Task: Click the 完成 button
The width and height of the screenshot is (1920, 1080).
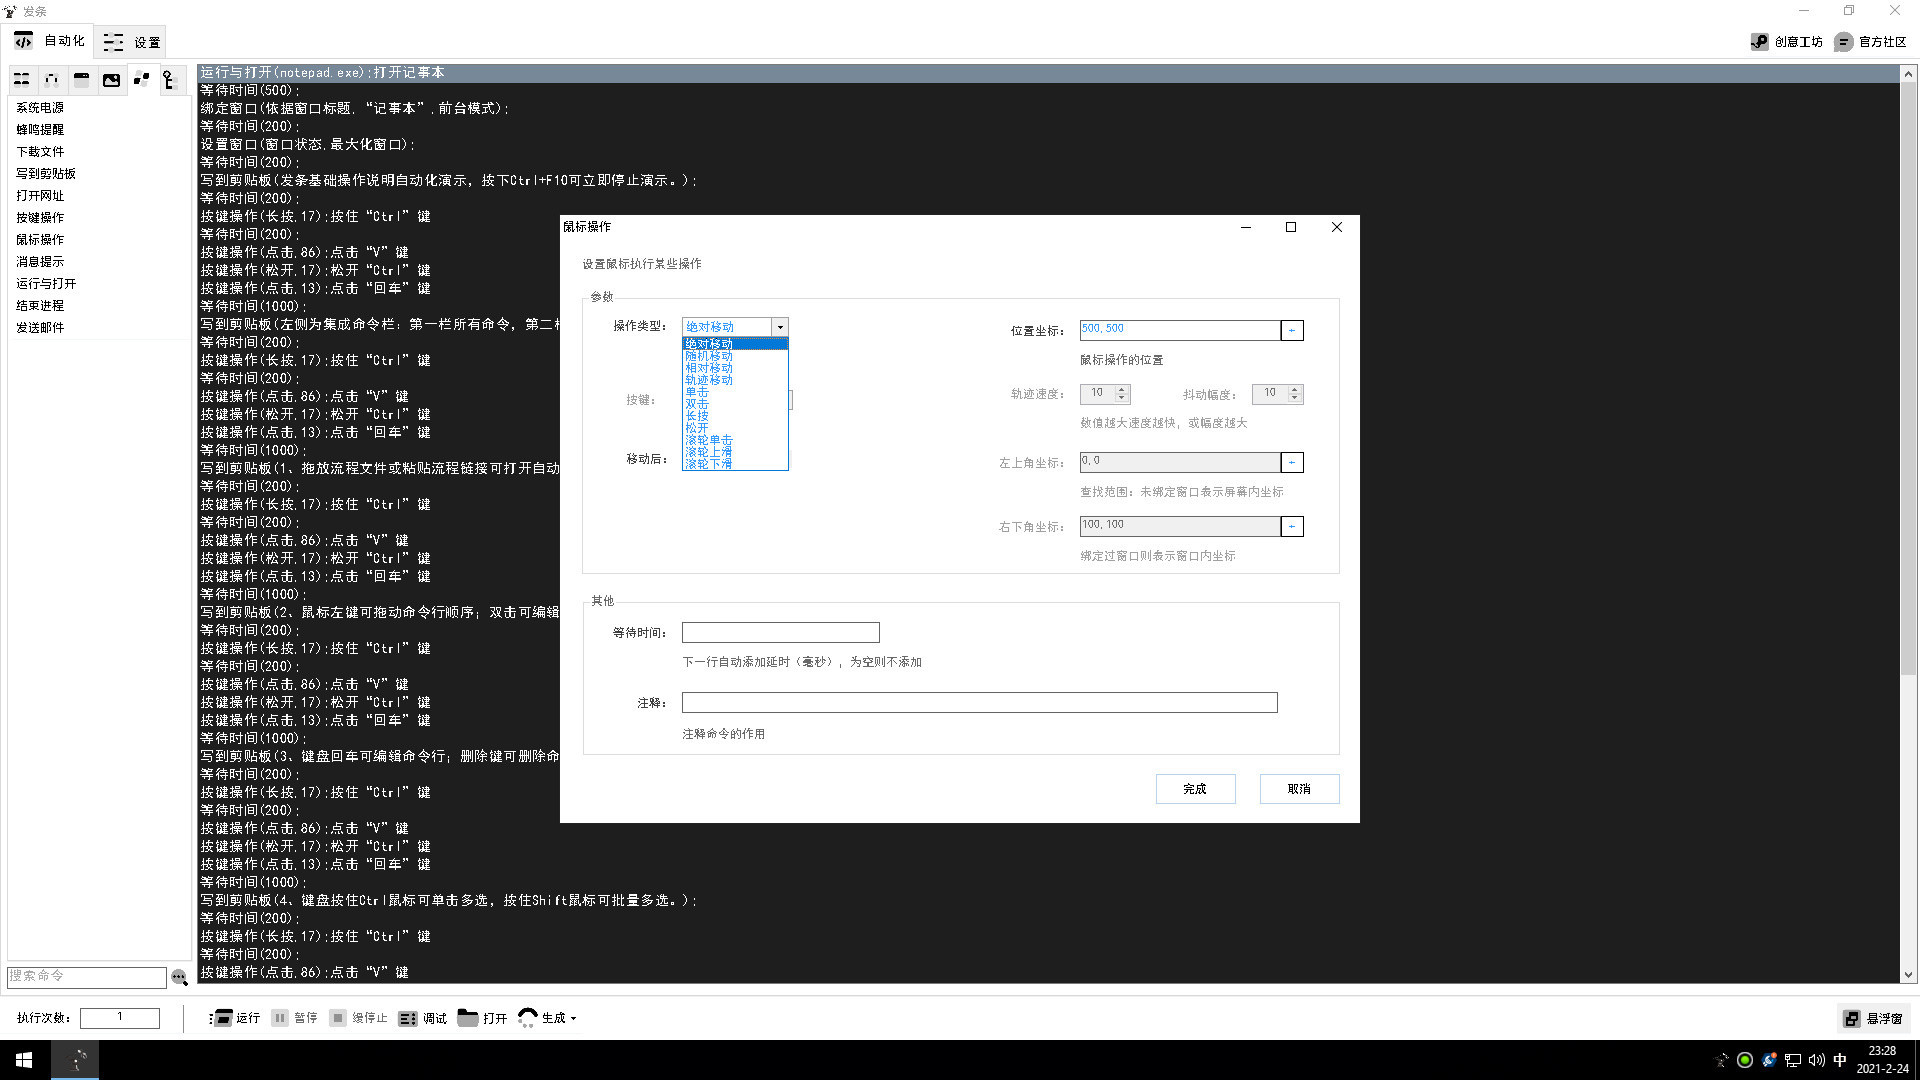Action: click(x=1195, y=789)
